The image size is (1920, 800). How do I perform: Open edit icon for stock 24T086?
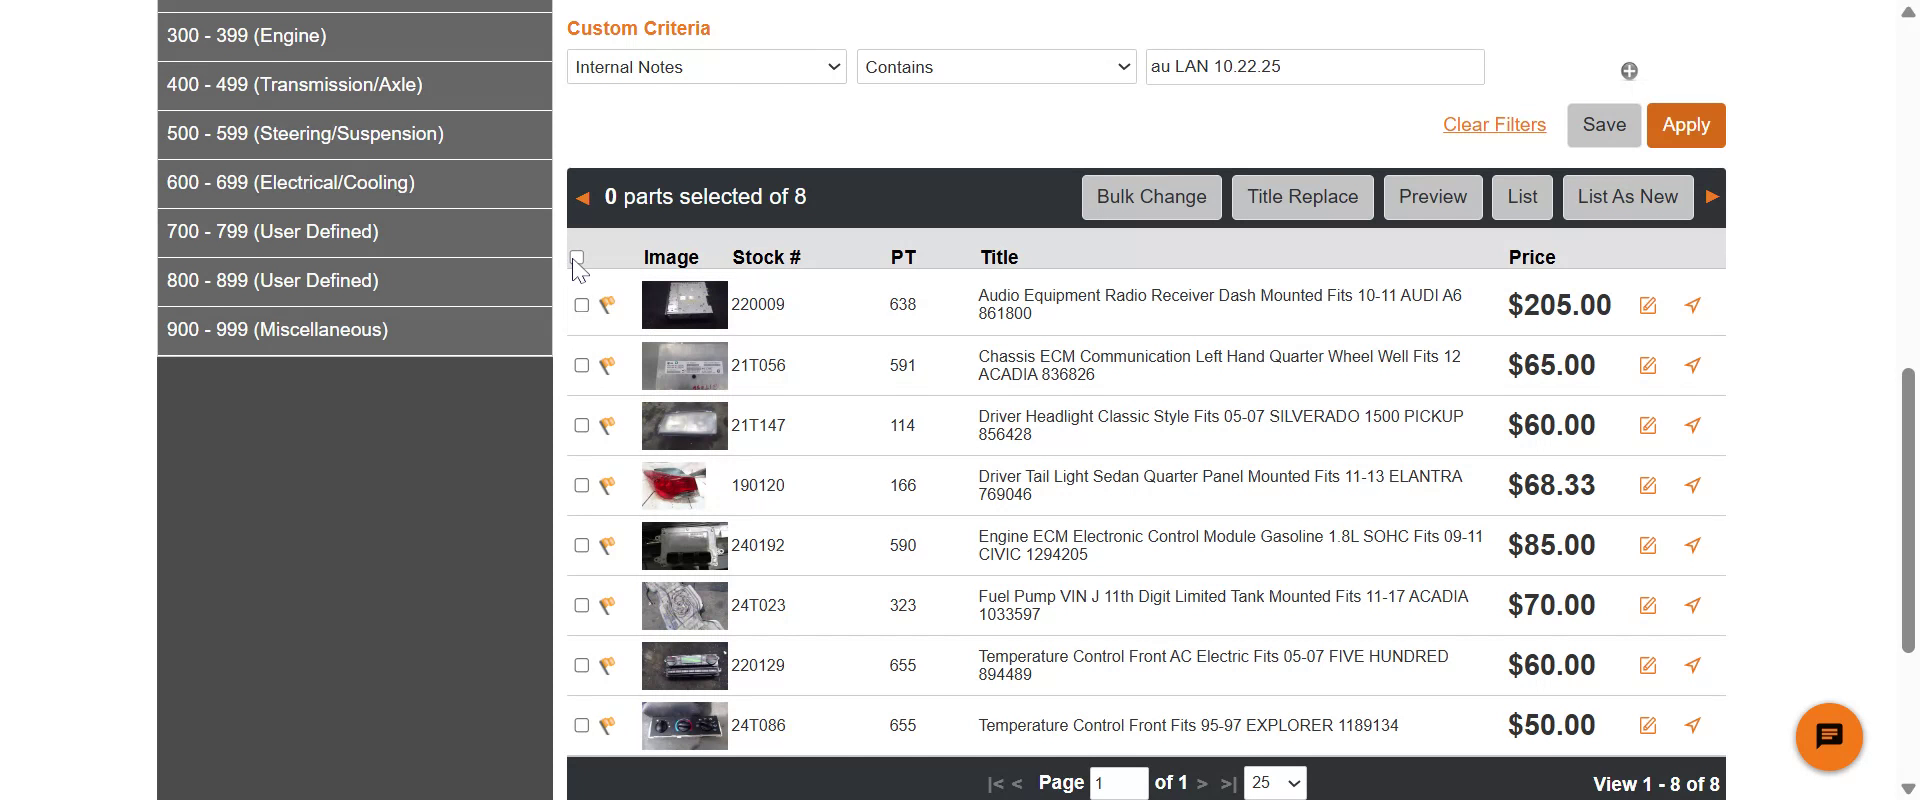pos(1648,726)
